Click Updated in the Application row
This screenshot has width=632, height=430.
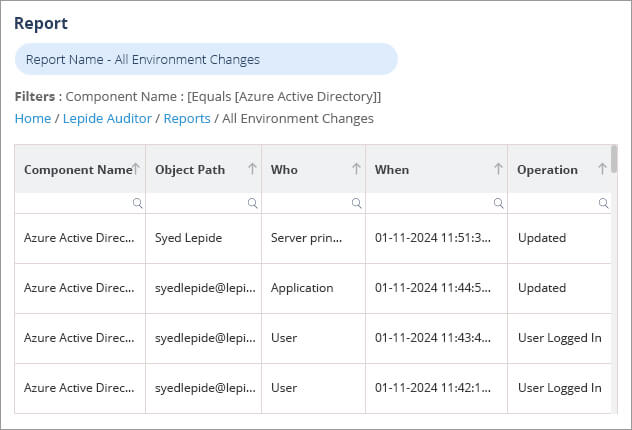click(x=560, y=288)
